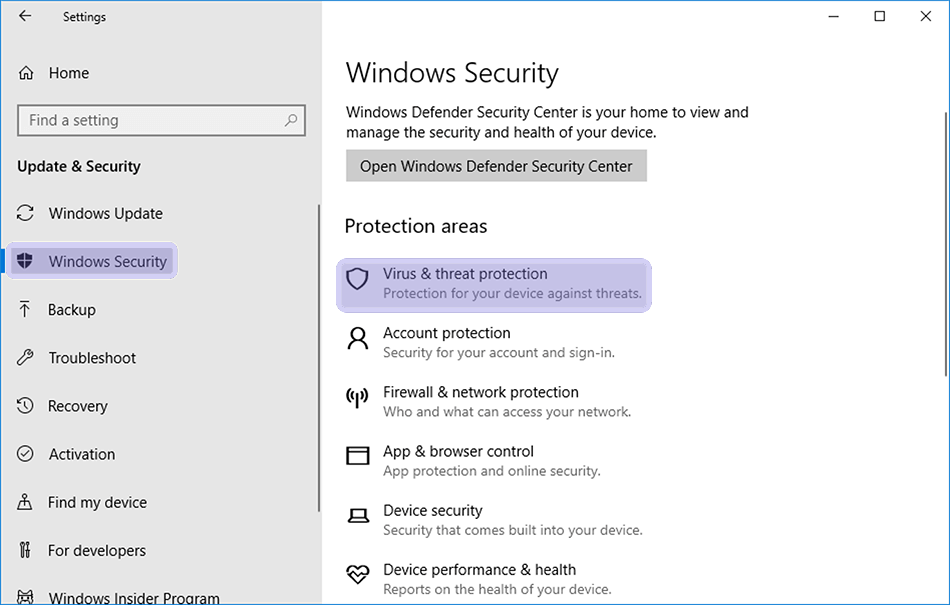
Task: Click the For developers tools icon
Action: pos(25,549)
